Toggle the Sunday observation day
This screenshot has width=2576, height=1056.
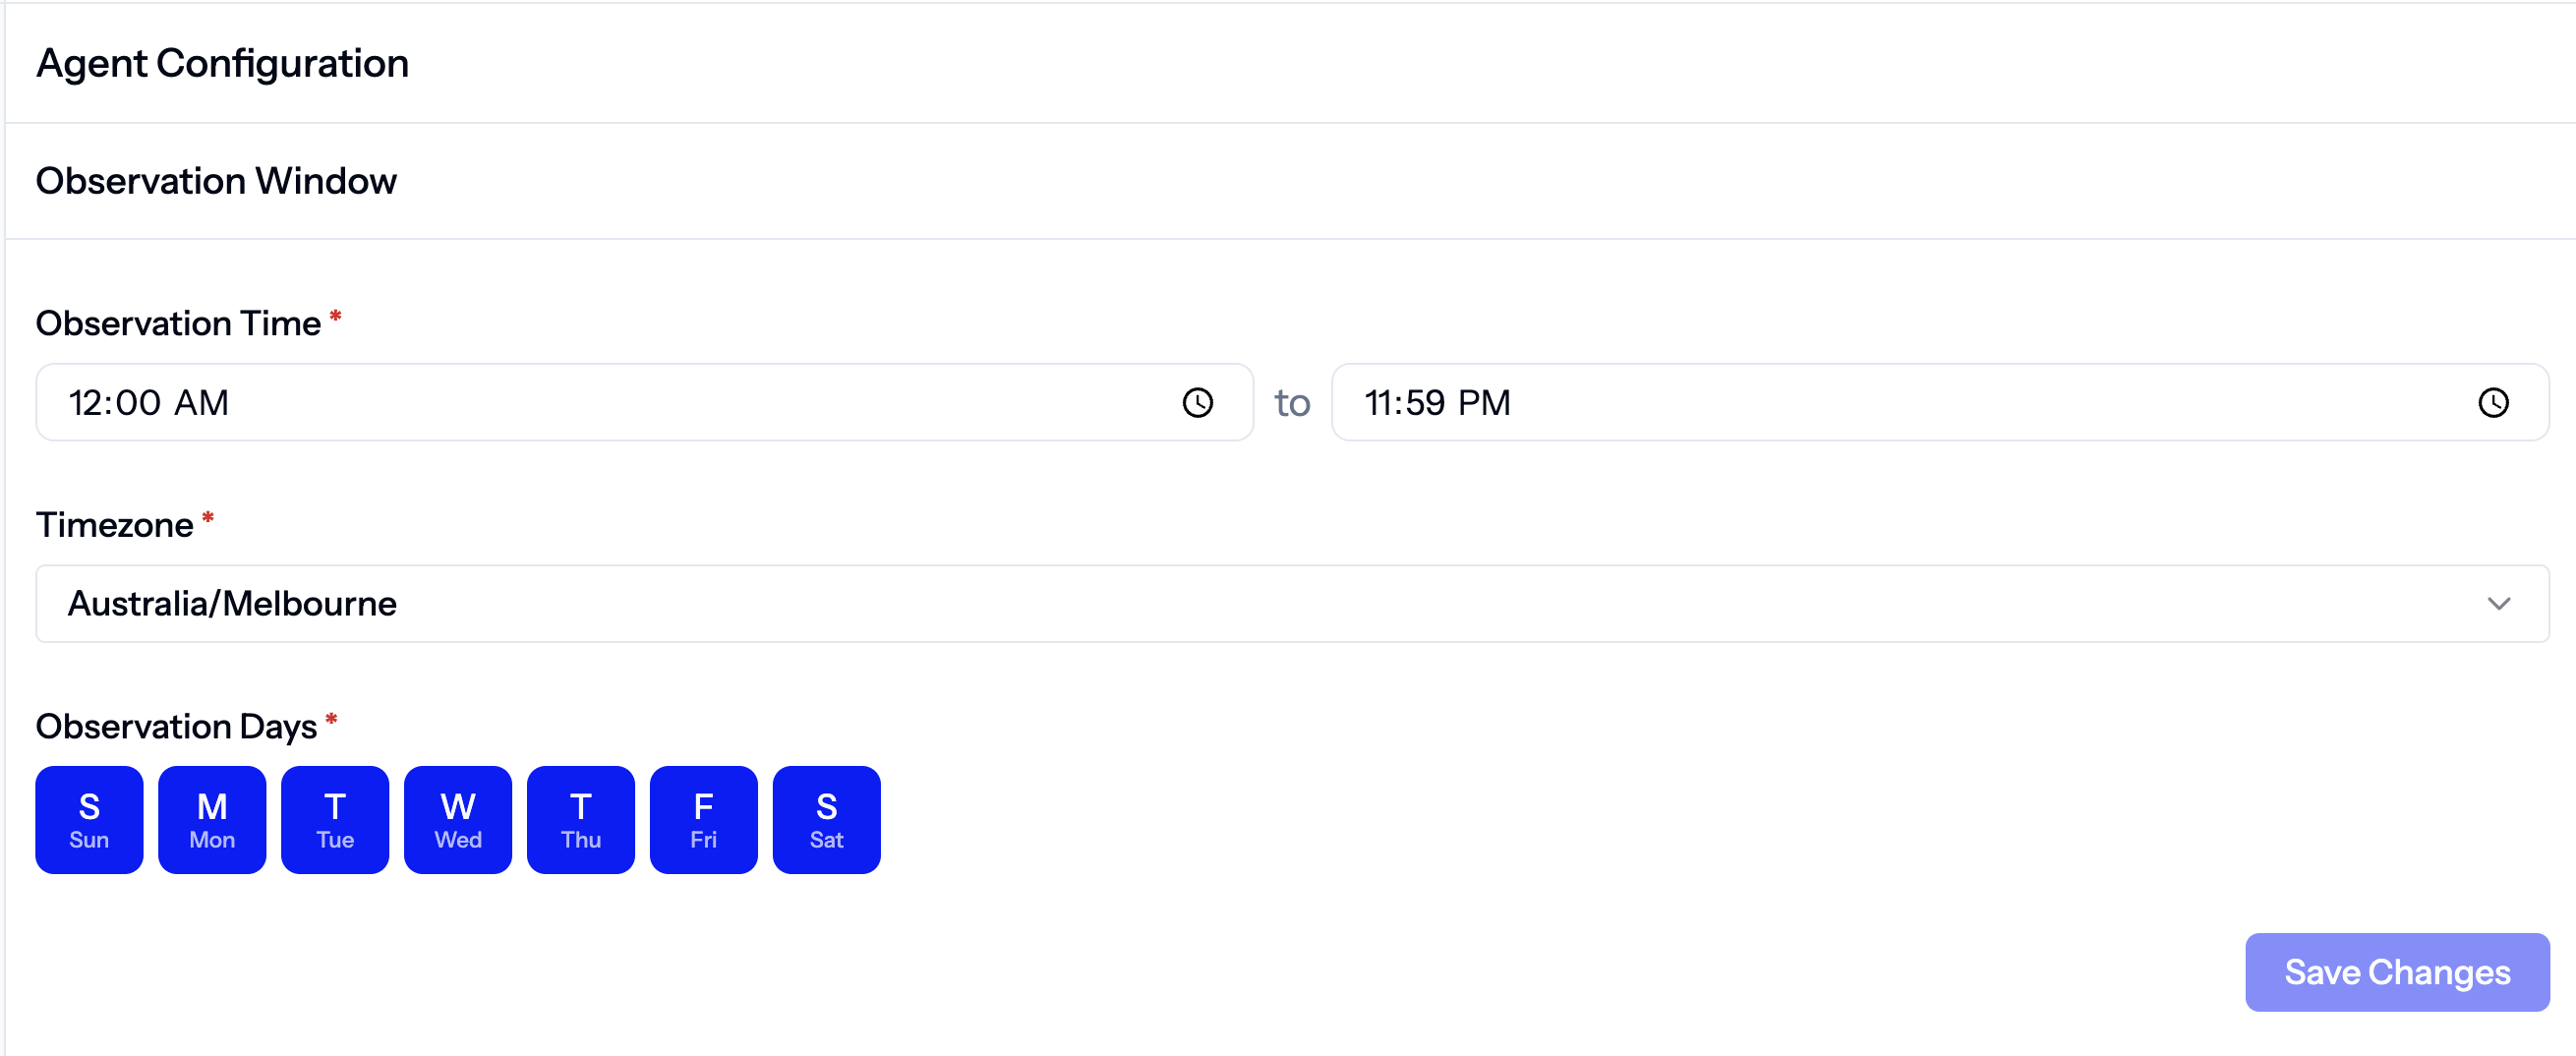click(x=88, y=819)
